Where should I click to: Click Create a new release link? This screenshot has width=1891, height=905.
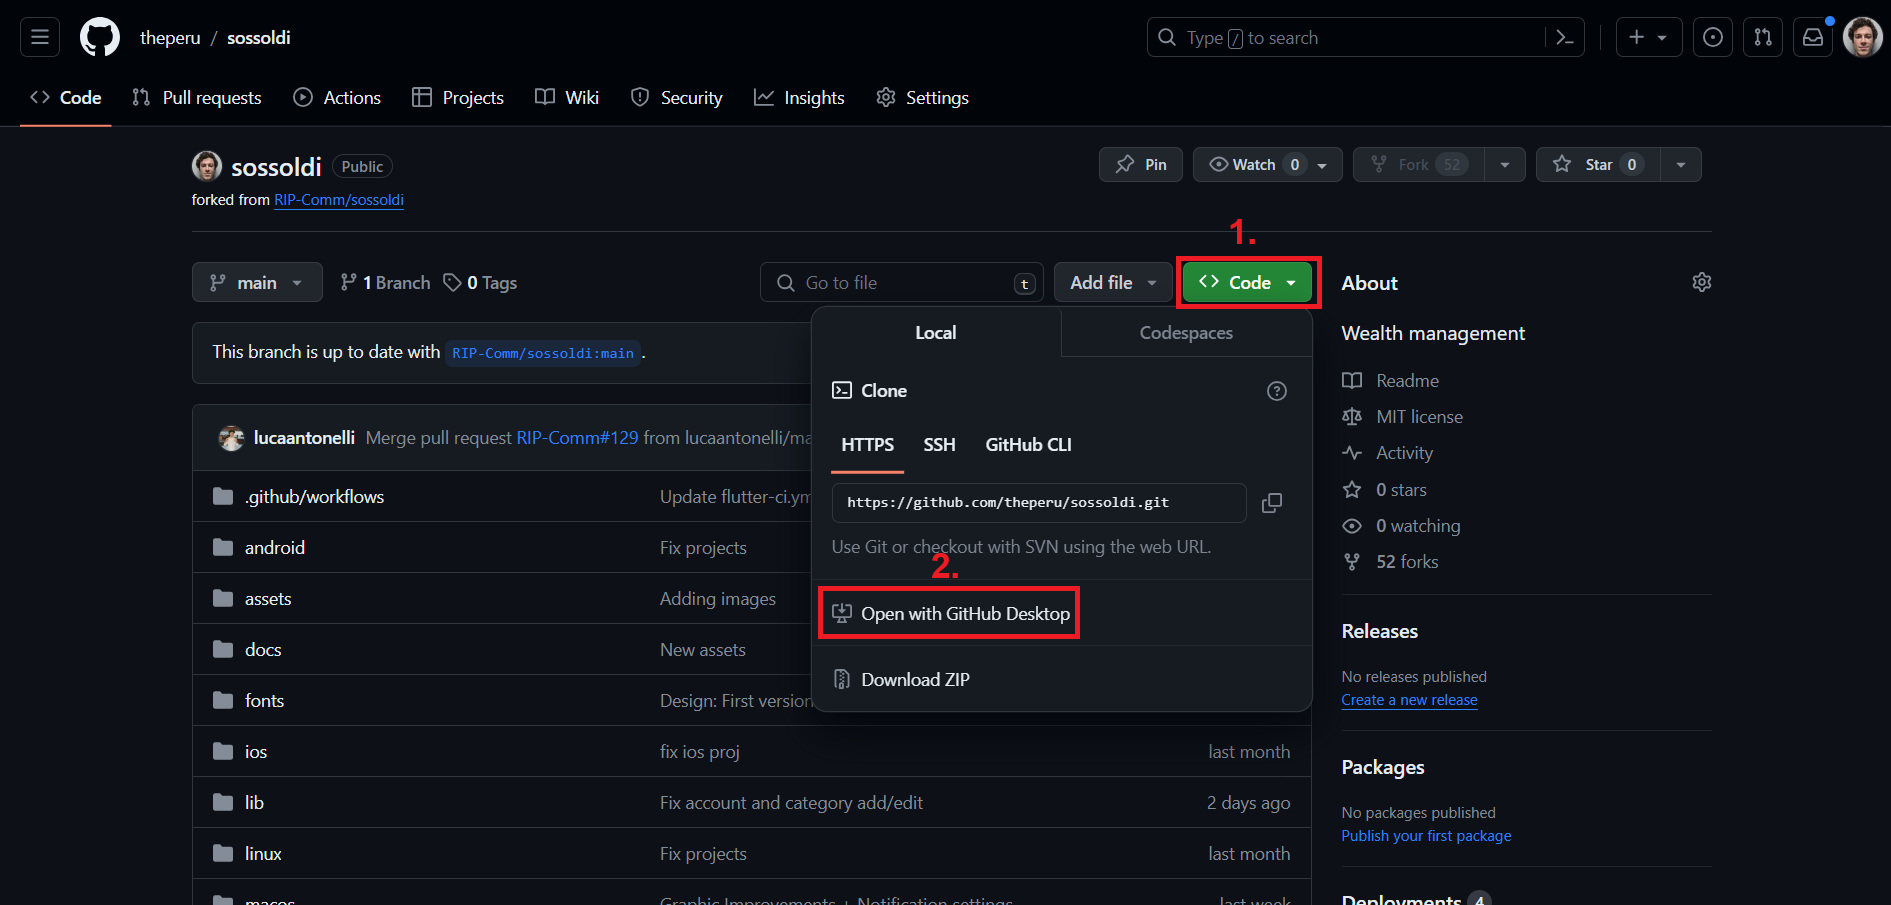pyautogui.click(x=1409, y=700)
